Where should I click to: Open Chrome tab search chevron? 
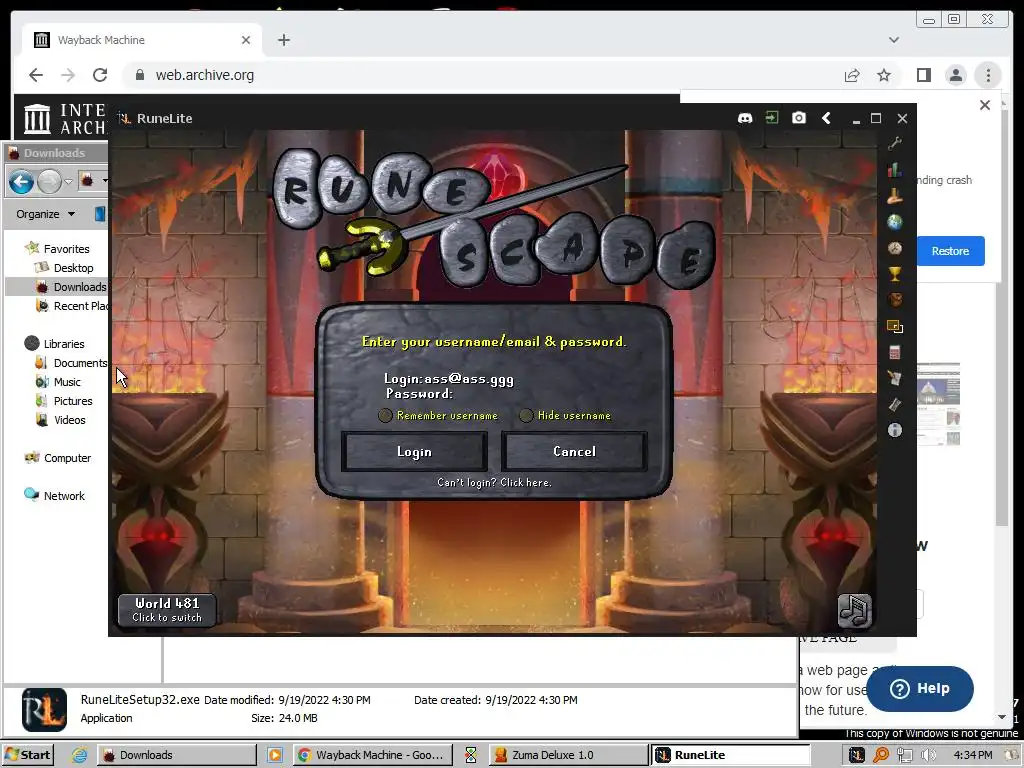(894, 40)
